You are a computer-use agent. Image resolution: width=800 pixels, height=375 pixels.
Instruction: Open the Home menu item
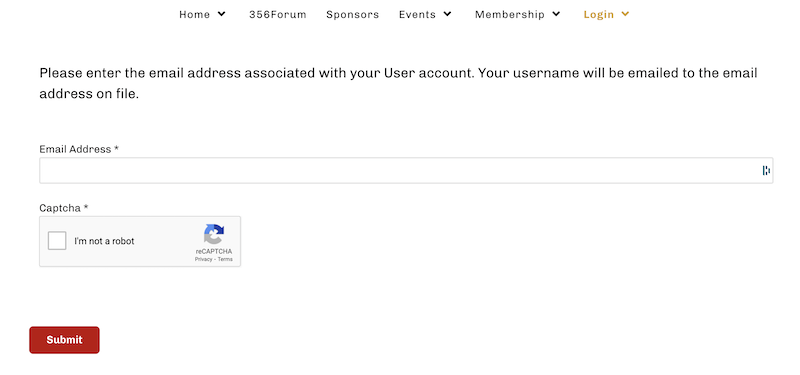coord(194,14)
